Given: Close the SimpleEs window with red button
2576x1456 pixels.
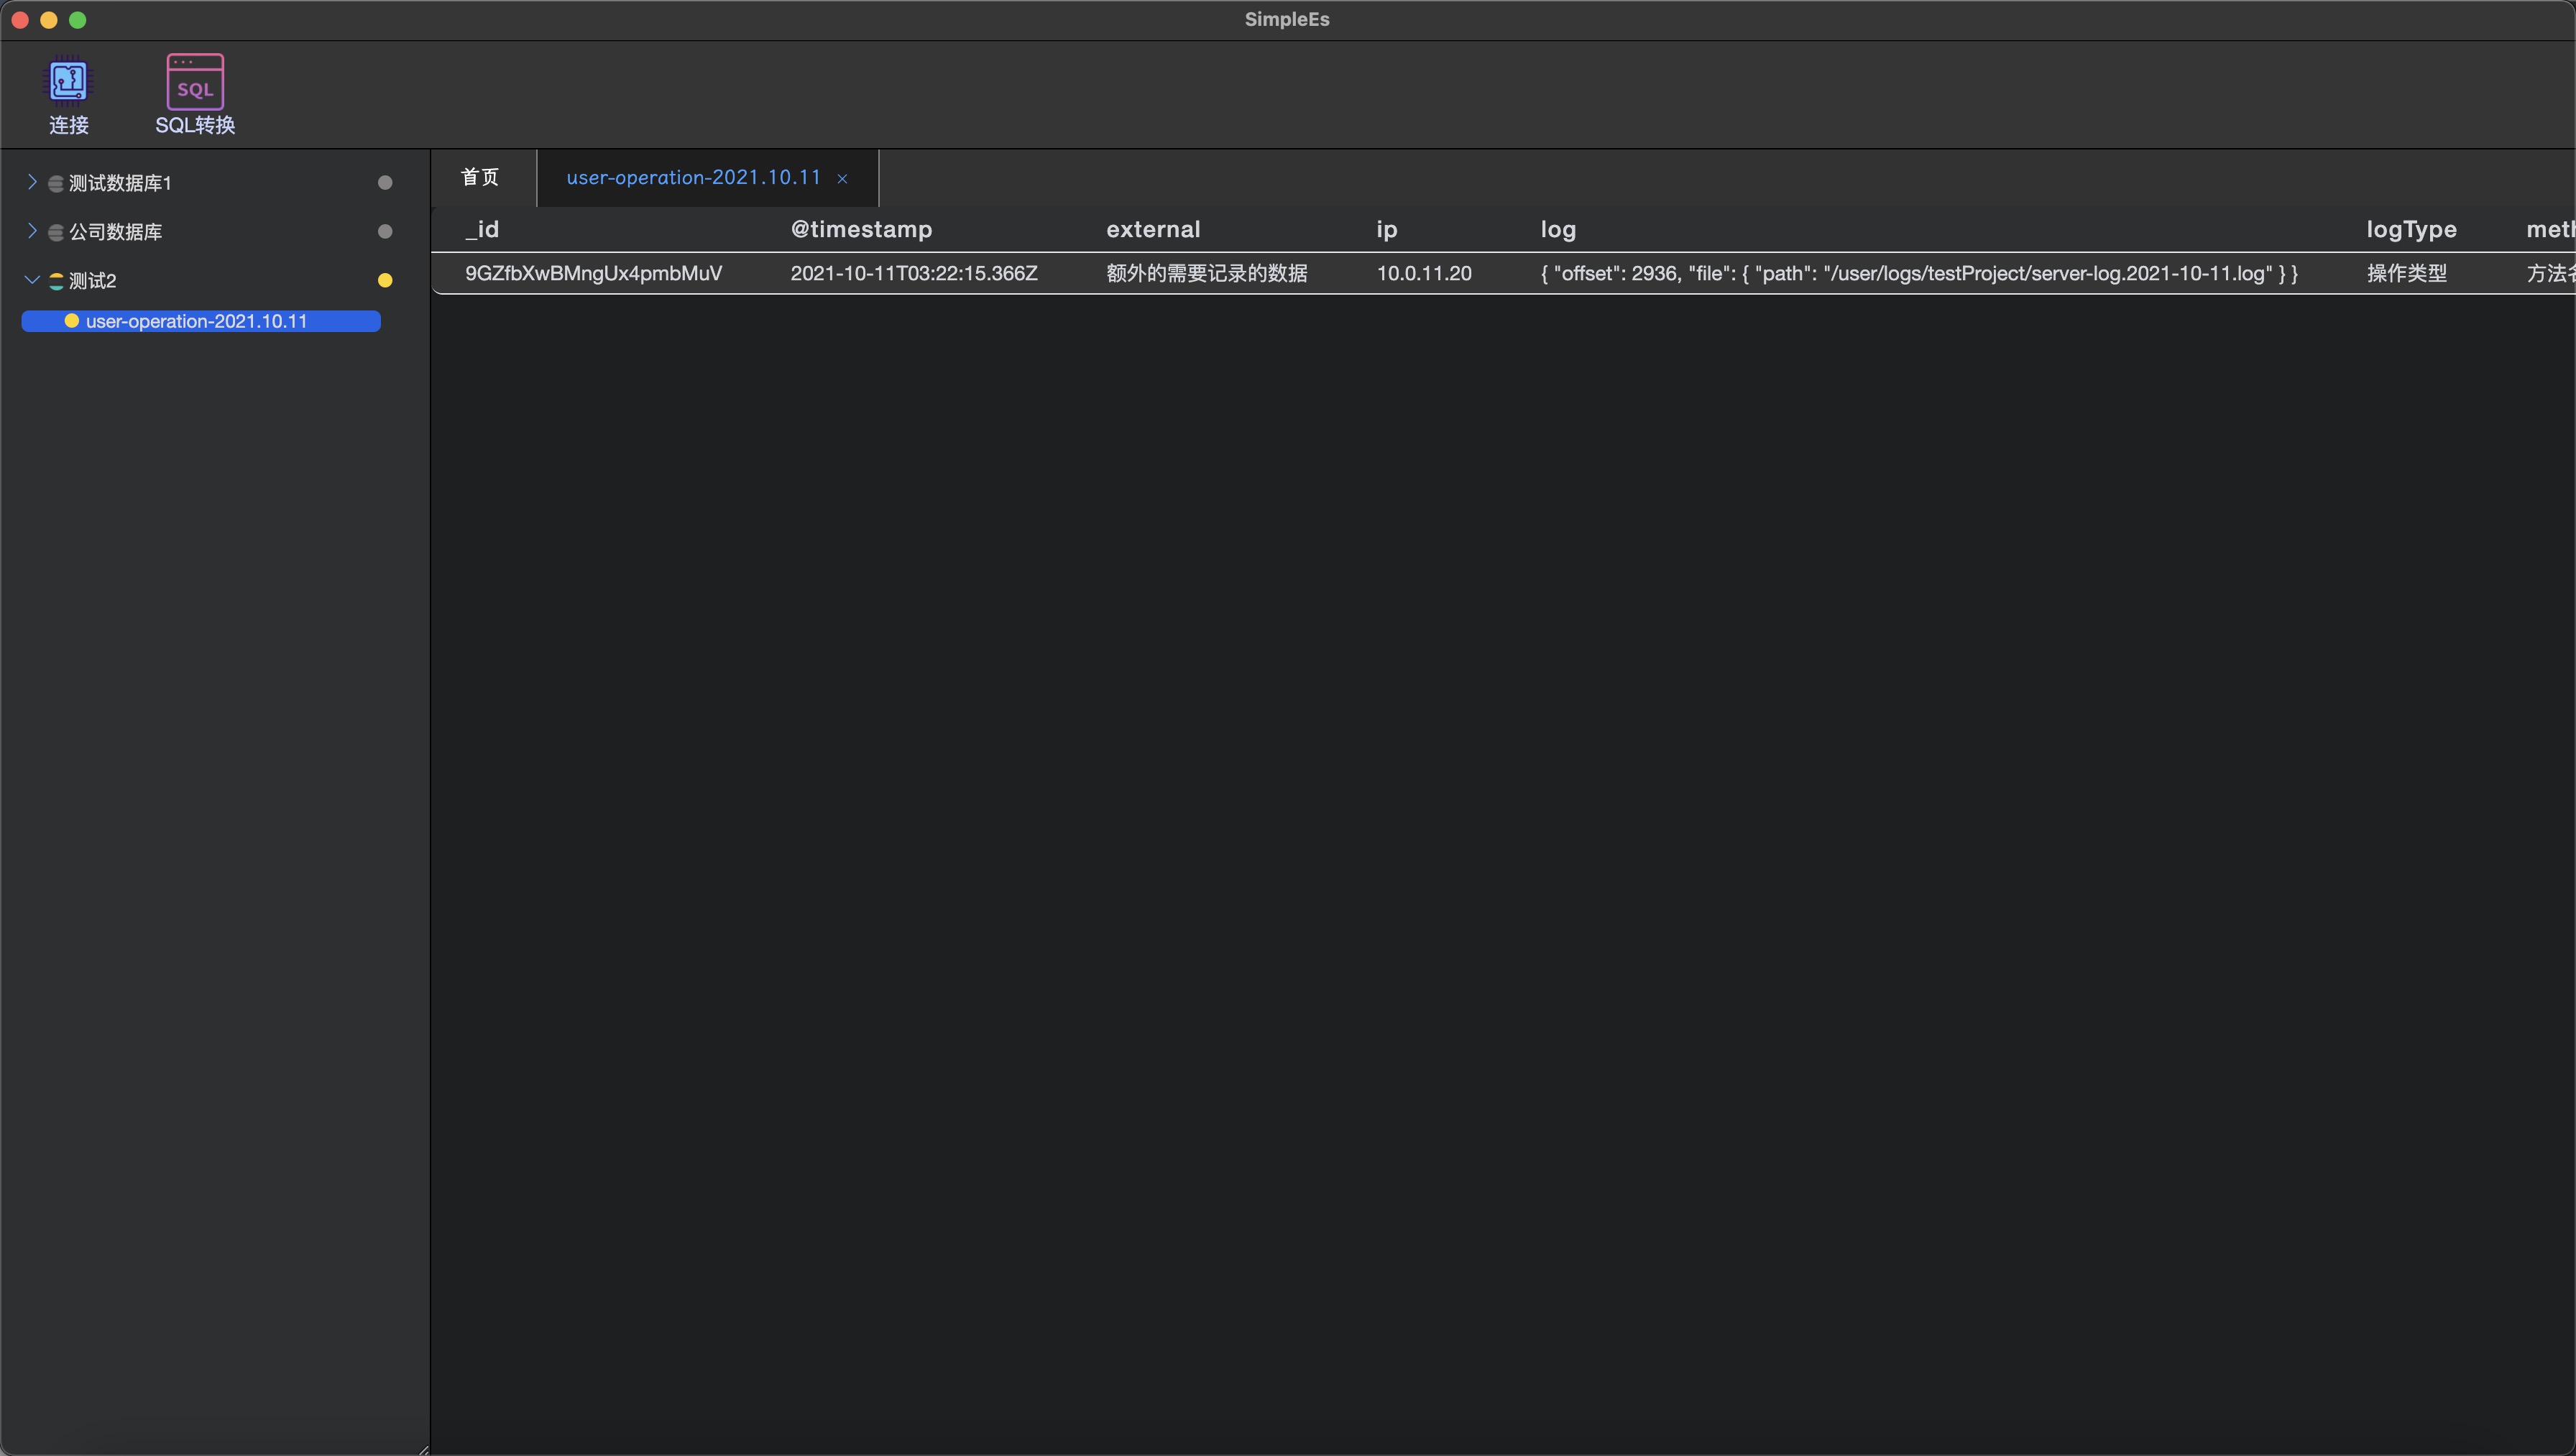Looking at the screenshot, I should point(20,20).
